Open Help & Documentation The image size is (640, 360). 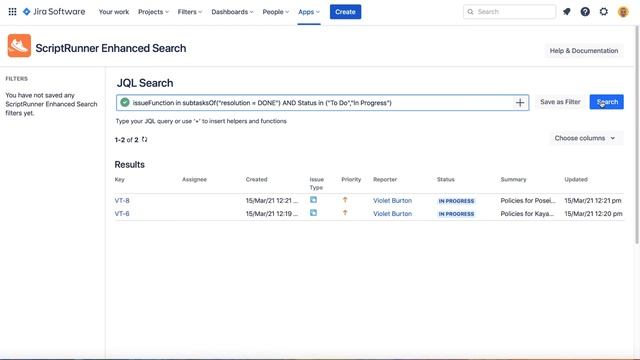[x=584, y=51]
